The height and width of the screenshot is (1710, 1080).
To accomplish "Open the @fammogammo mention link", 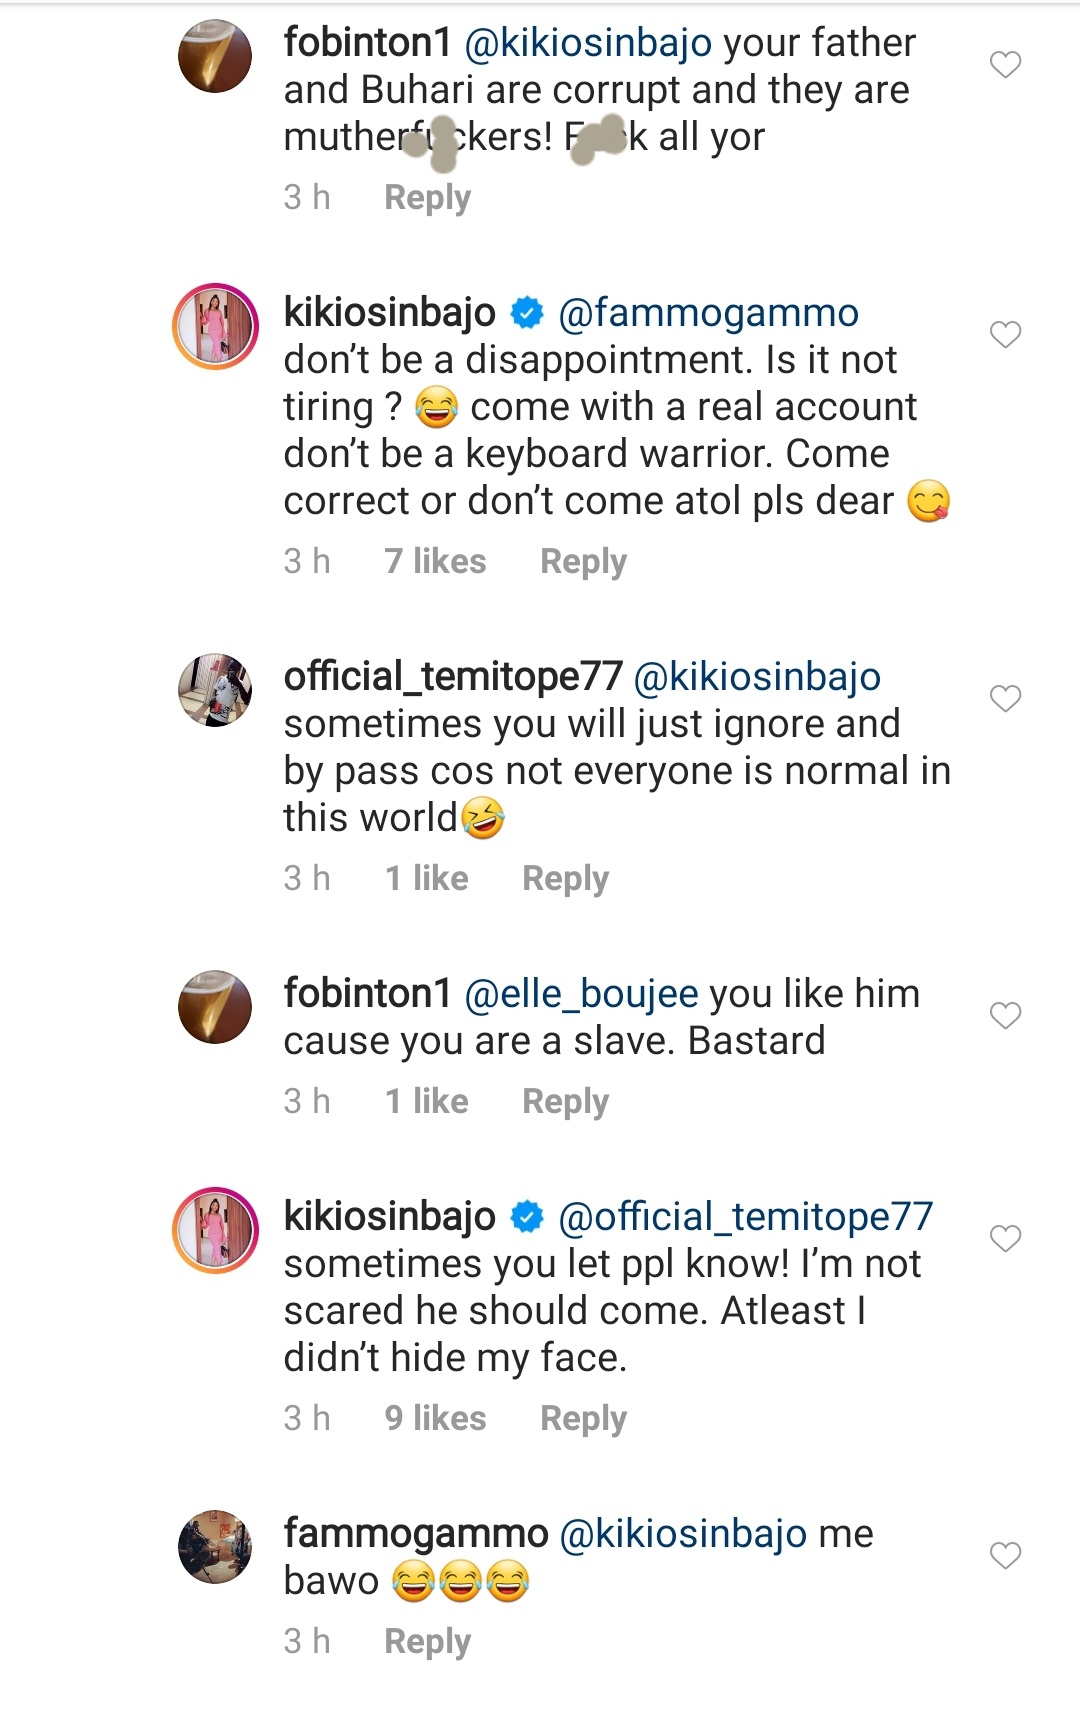I will tap(708, 313).
